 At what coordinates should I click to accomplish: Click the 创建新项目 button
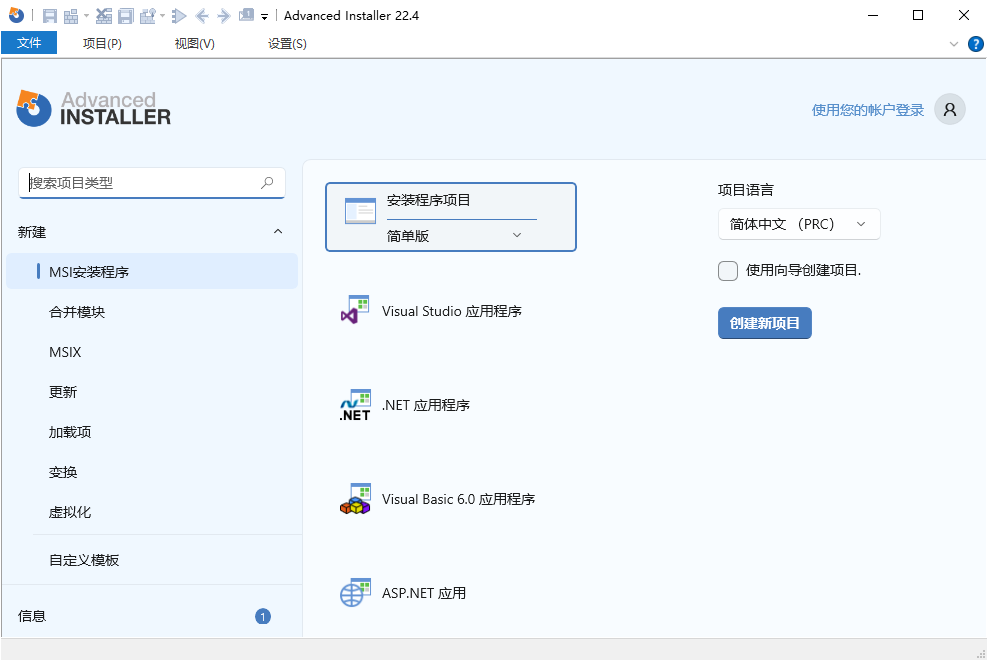pos(764,322)
